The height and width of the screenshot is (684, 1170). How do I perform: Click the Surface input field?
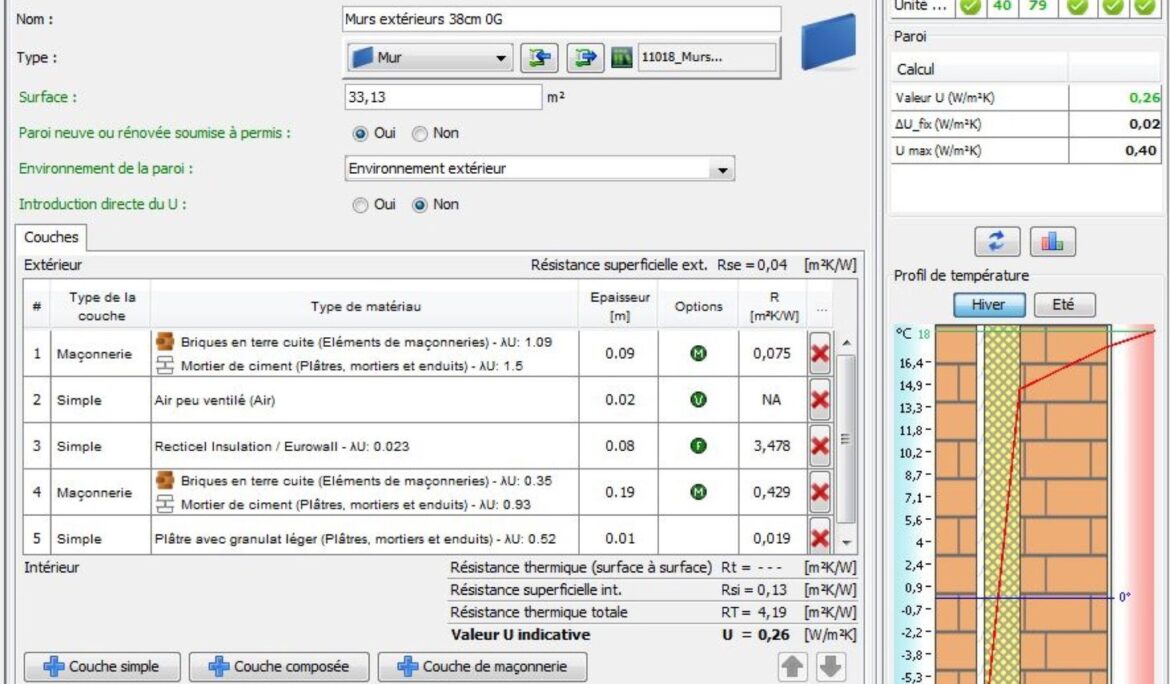[x=443, y=98]
